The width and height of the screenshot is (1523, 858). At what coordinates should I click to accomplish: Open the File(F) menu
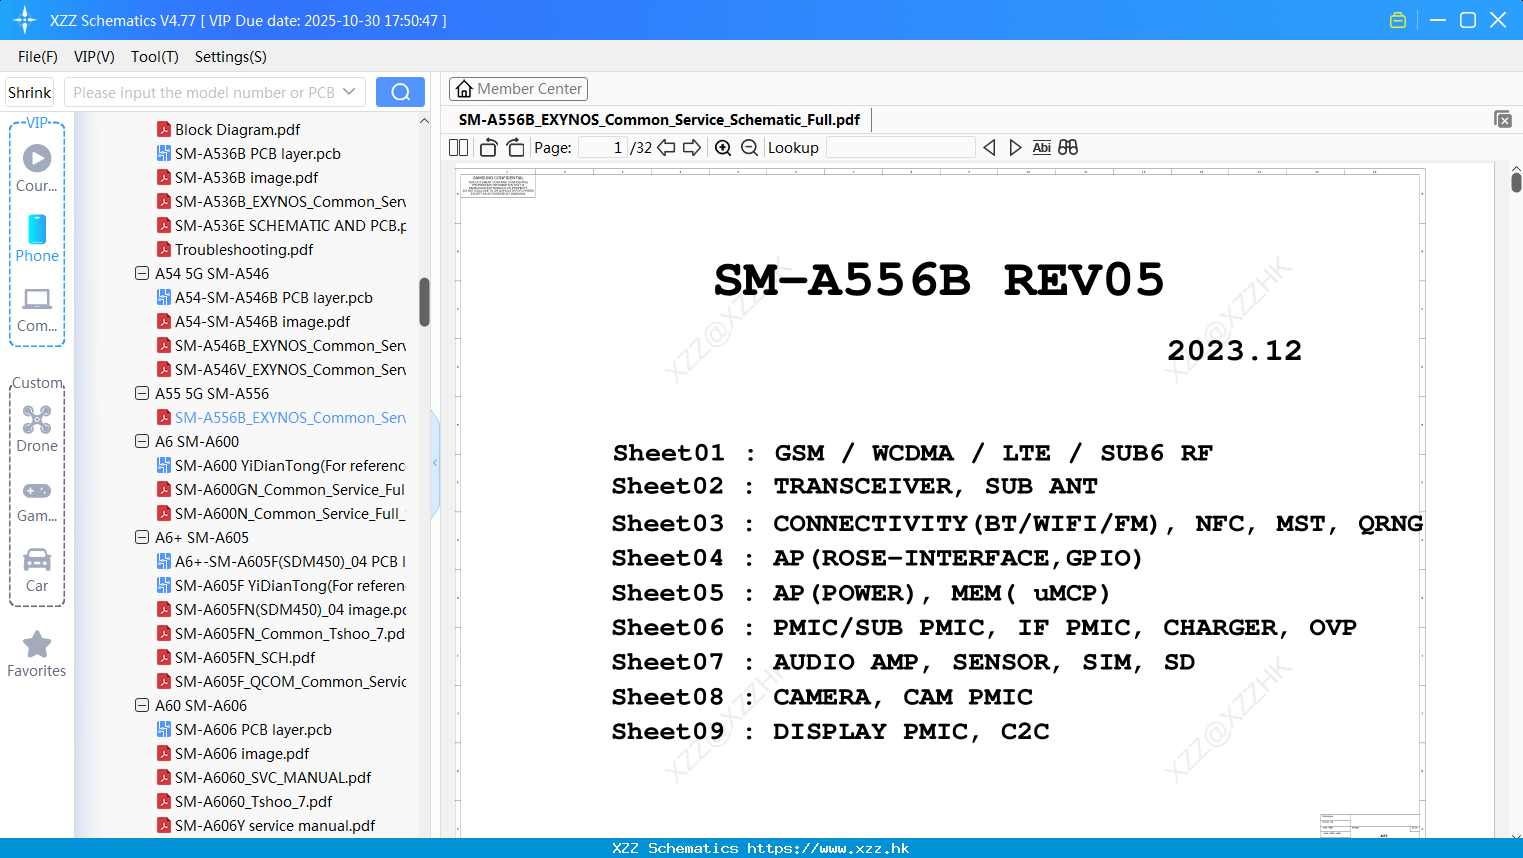point(38,57)
